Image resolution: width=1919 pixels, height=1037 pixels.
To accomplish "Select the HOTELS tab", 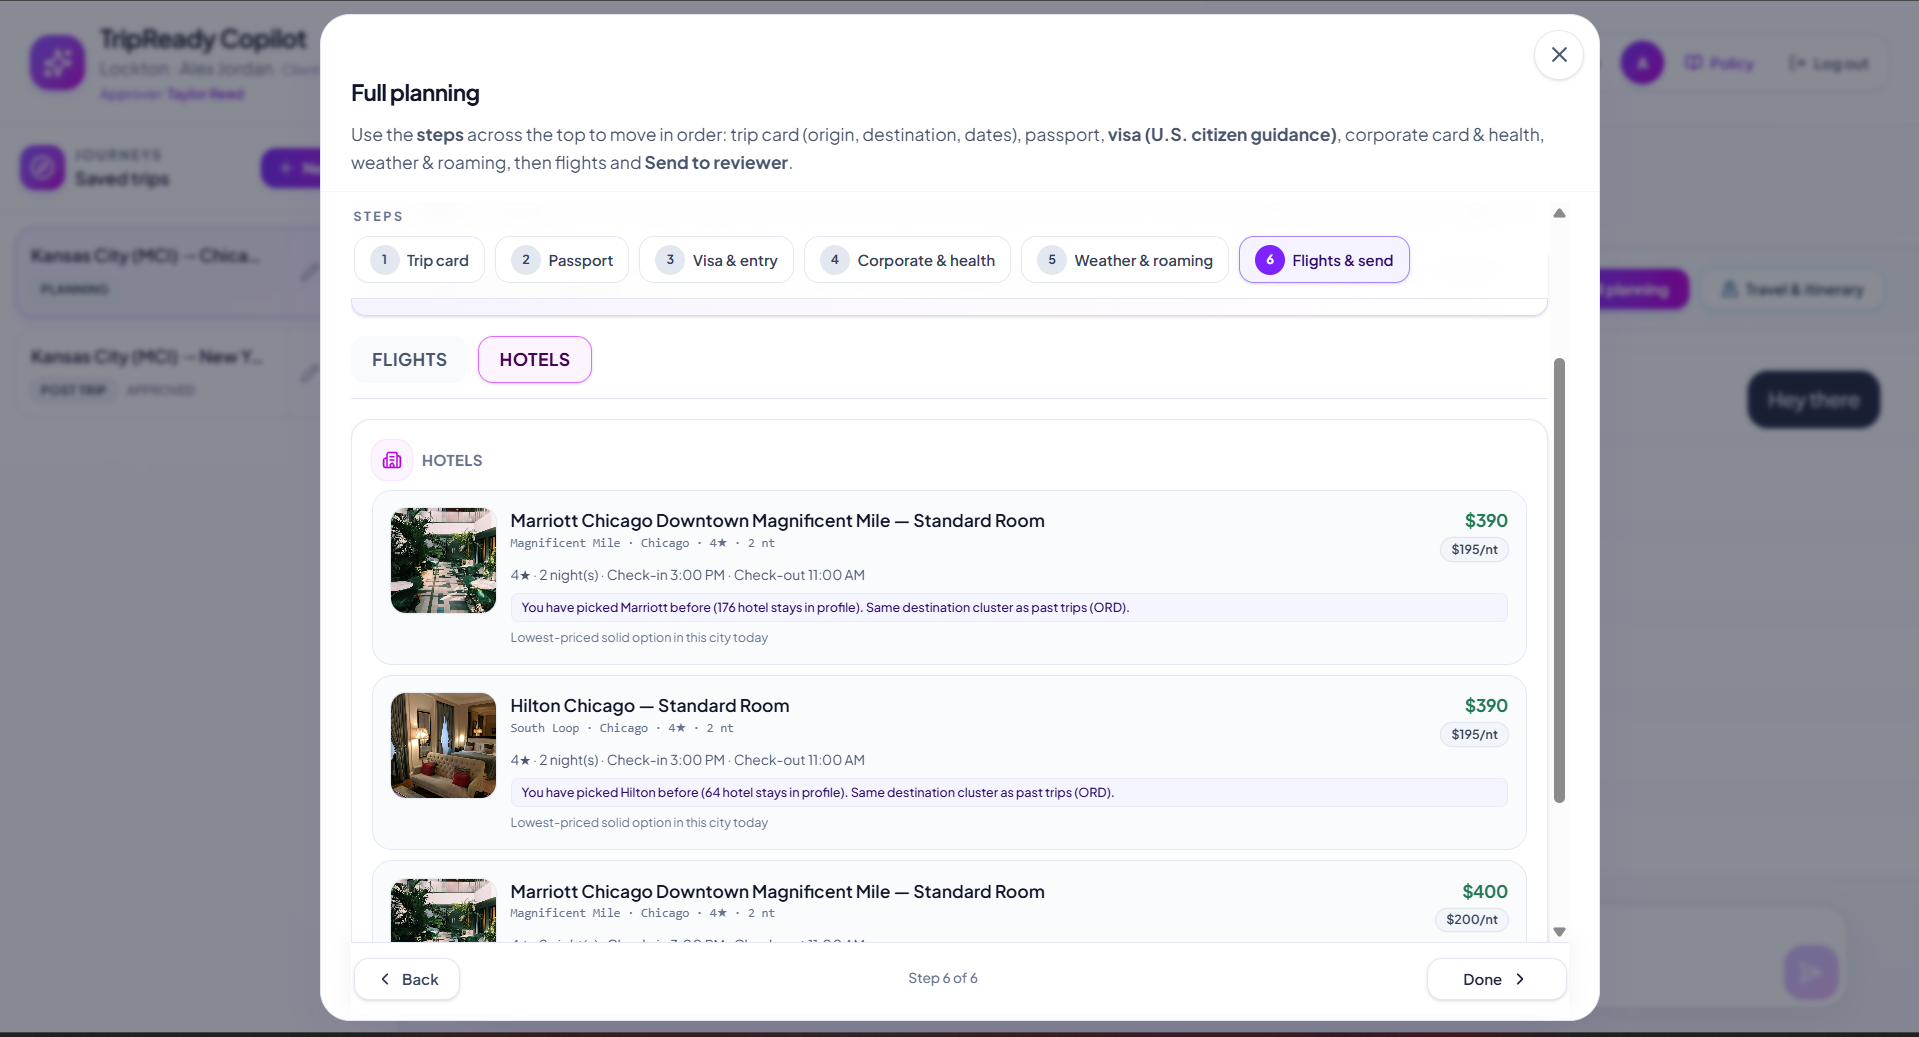I will coord(535,360).
